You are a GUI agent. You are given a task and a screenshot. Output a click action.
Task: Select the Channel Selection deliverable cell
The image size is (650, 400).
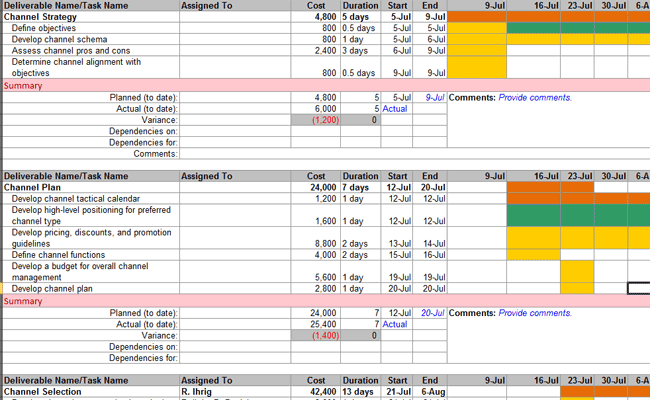click(x=91, y=392)
